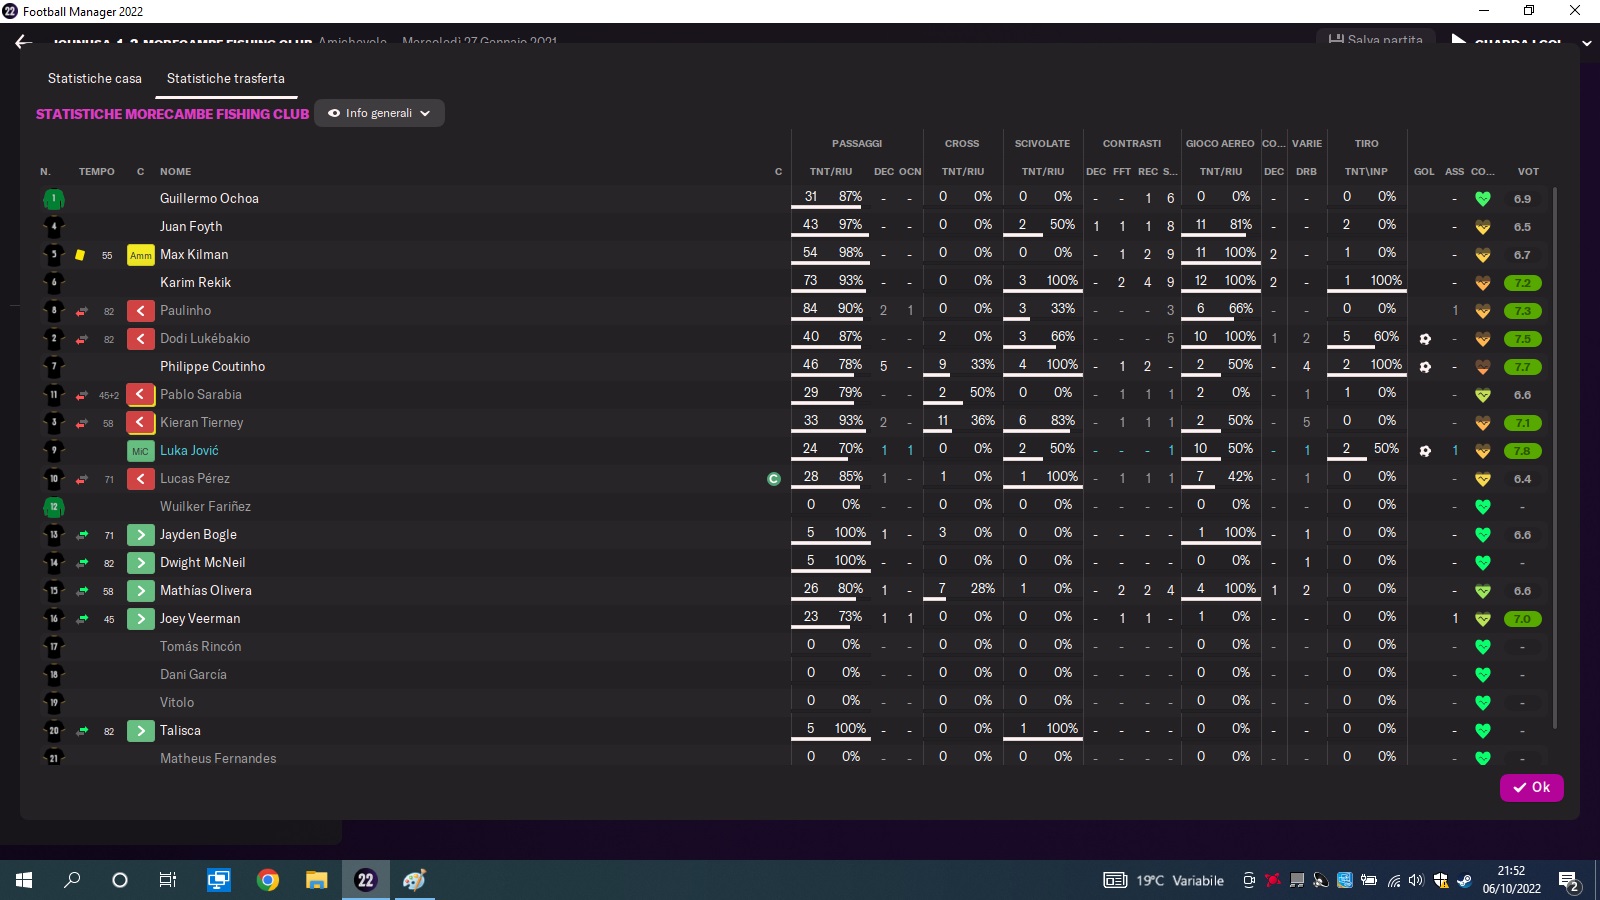Click the Salva partita button

coord(1375,38)
